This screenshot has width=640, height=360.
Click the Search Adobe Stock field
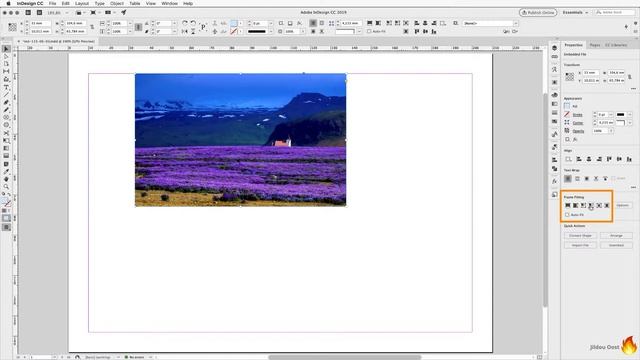pyautogui.click(x=614, y=12)
